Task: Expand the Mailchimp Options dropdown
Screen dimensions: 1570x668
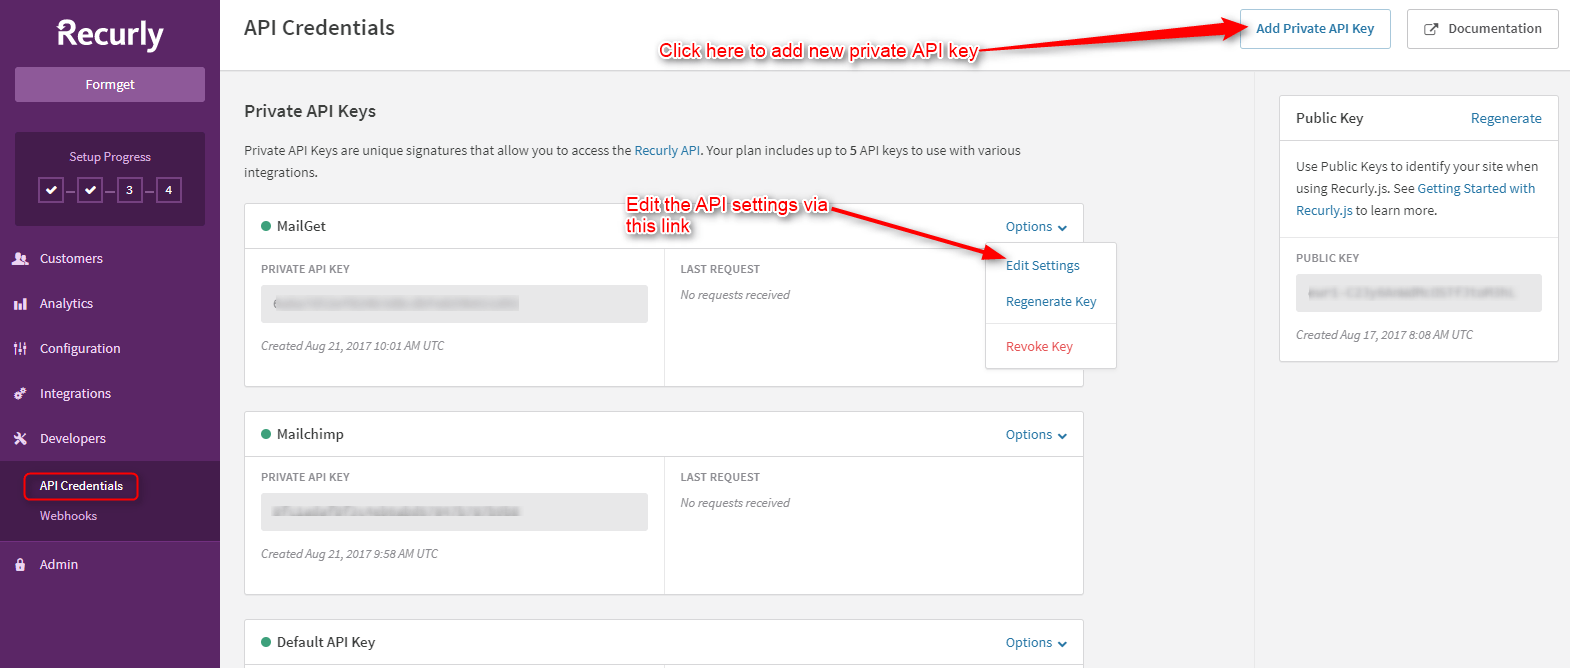Action: tap(1036, 435)
